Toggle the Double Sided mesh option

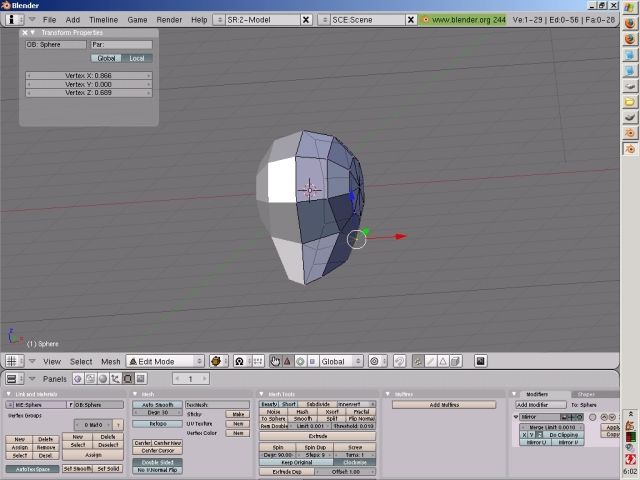[157, 462]
